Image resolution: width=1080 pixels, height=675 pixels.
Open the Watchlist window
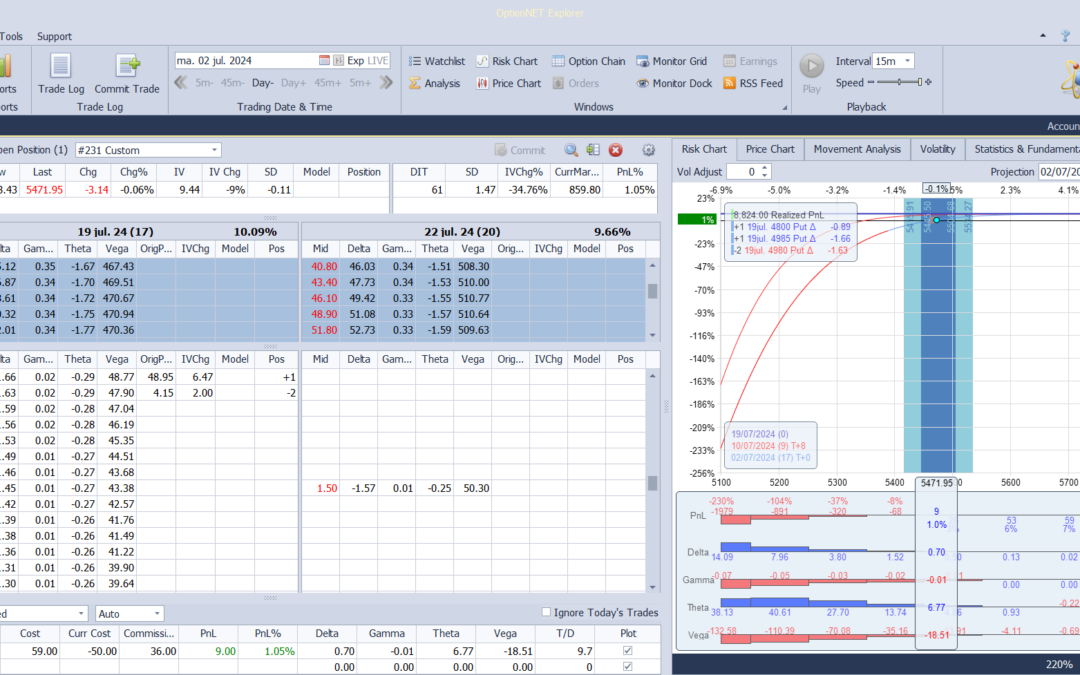coord(437,61)
